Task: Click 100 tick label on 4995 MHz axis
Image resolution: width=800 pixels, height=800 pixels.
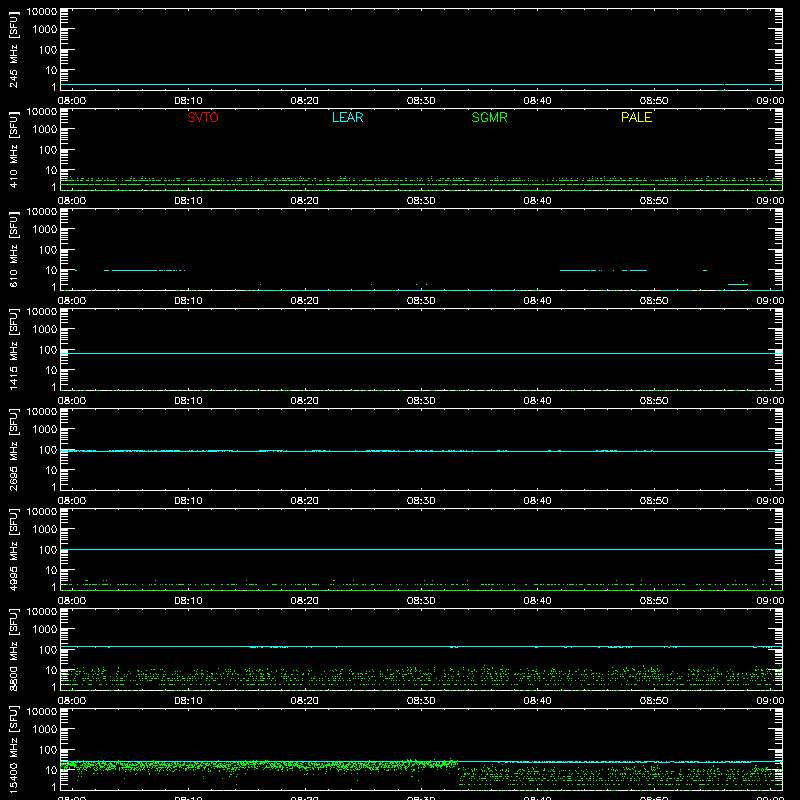Action: pyautogui.click(x=48, y=550)
